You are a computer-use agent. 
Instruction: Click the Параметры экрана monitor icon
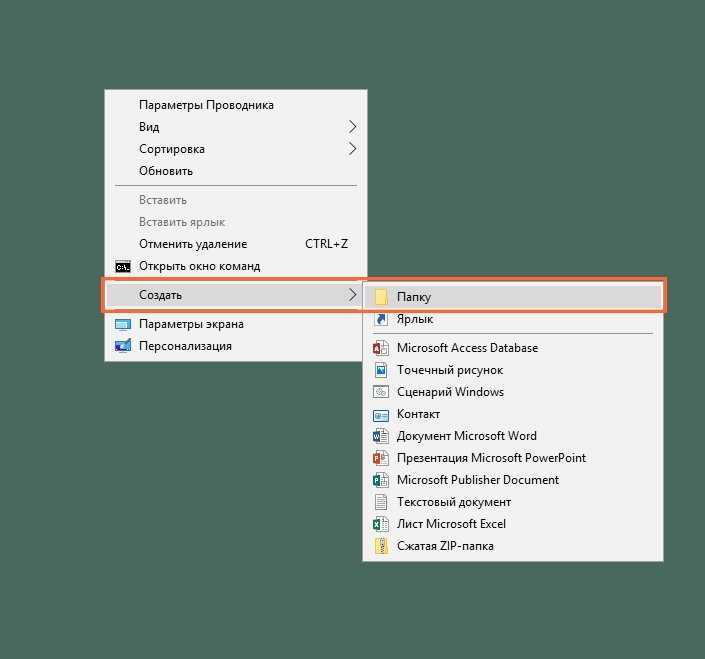tap(123, 324)
